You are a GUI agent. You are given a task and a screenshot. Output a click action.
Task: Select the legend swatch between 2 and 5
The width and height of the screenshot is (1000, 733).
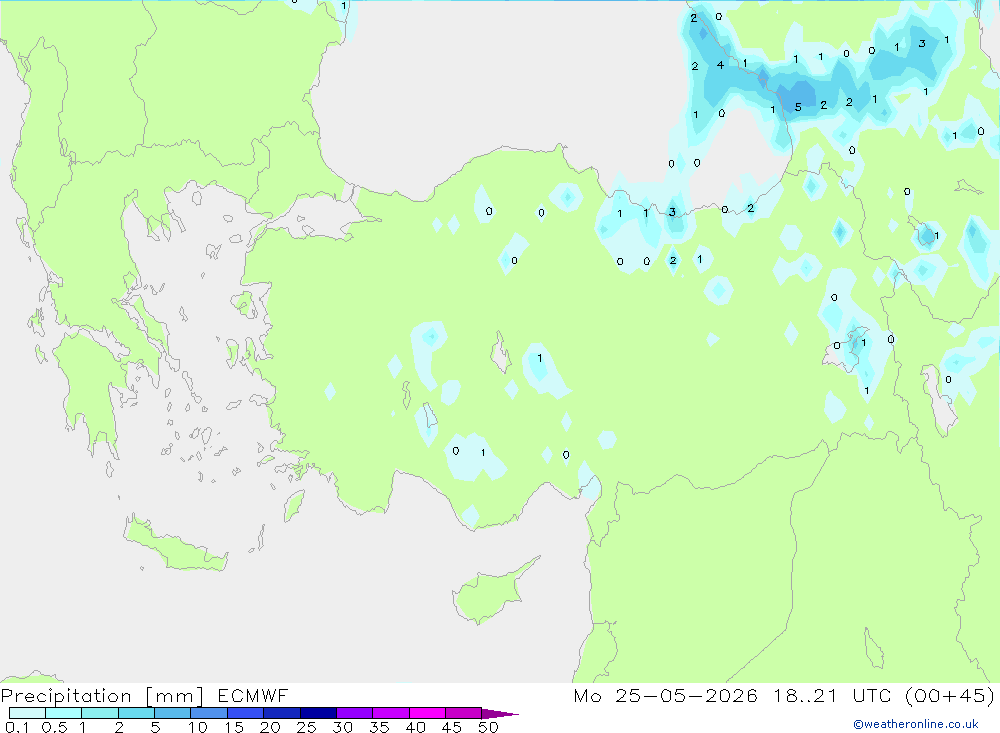click(136, 713)
